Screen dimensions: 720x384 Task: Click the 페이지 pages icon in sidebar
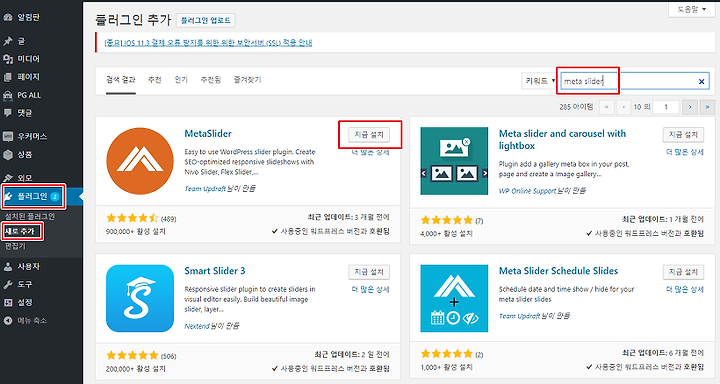(x=8, y=77)
